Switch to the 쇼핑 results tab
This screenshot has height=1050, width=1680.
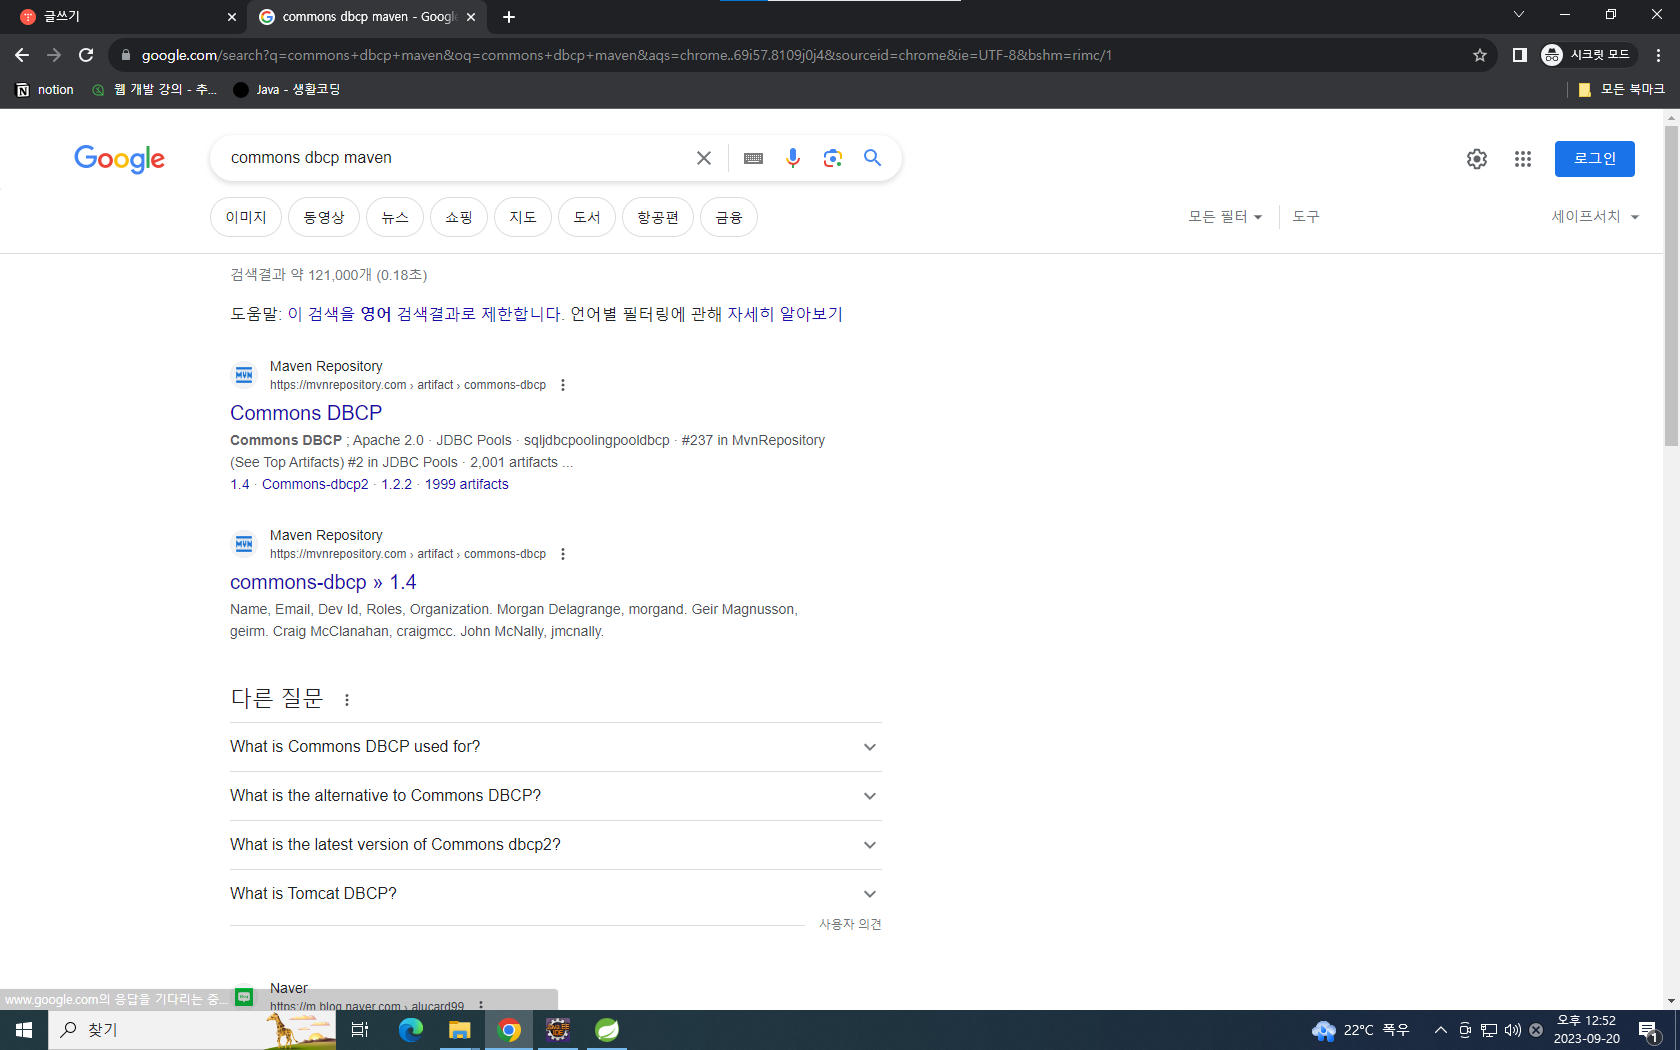(x=459, y=217)
